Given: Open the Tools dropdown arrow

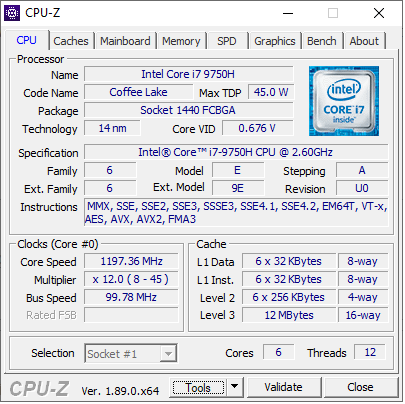Looking at the screenshot, I should click(x=235, y=387).
